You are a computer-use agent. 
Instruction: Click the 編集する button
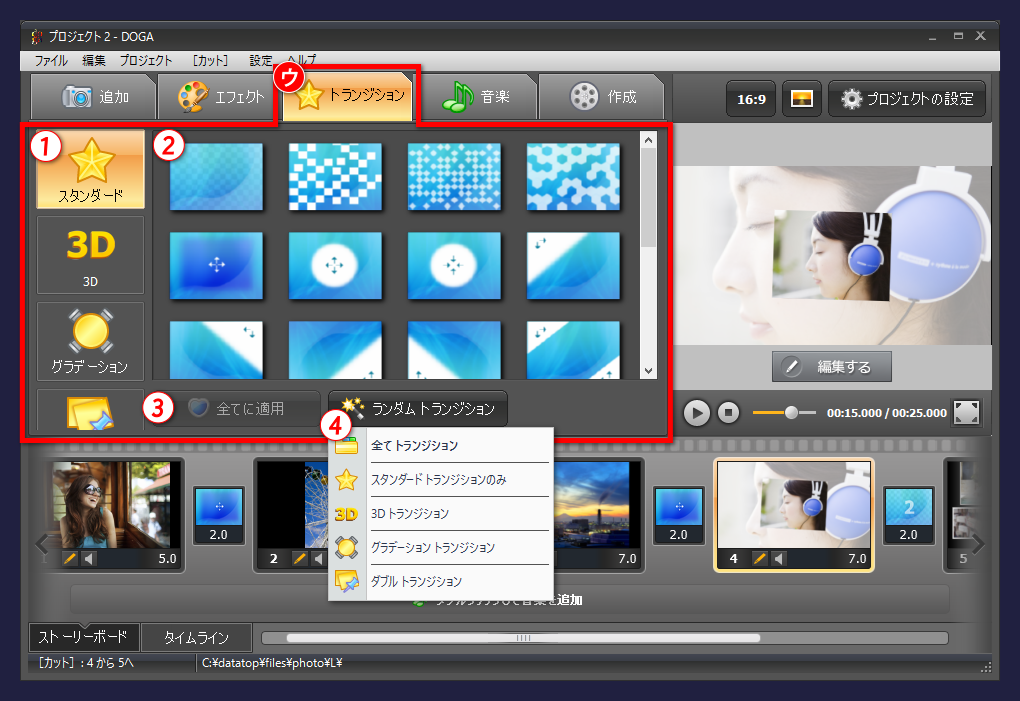tap(831, 367)
